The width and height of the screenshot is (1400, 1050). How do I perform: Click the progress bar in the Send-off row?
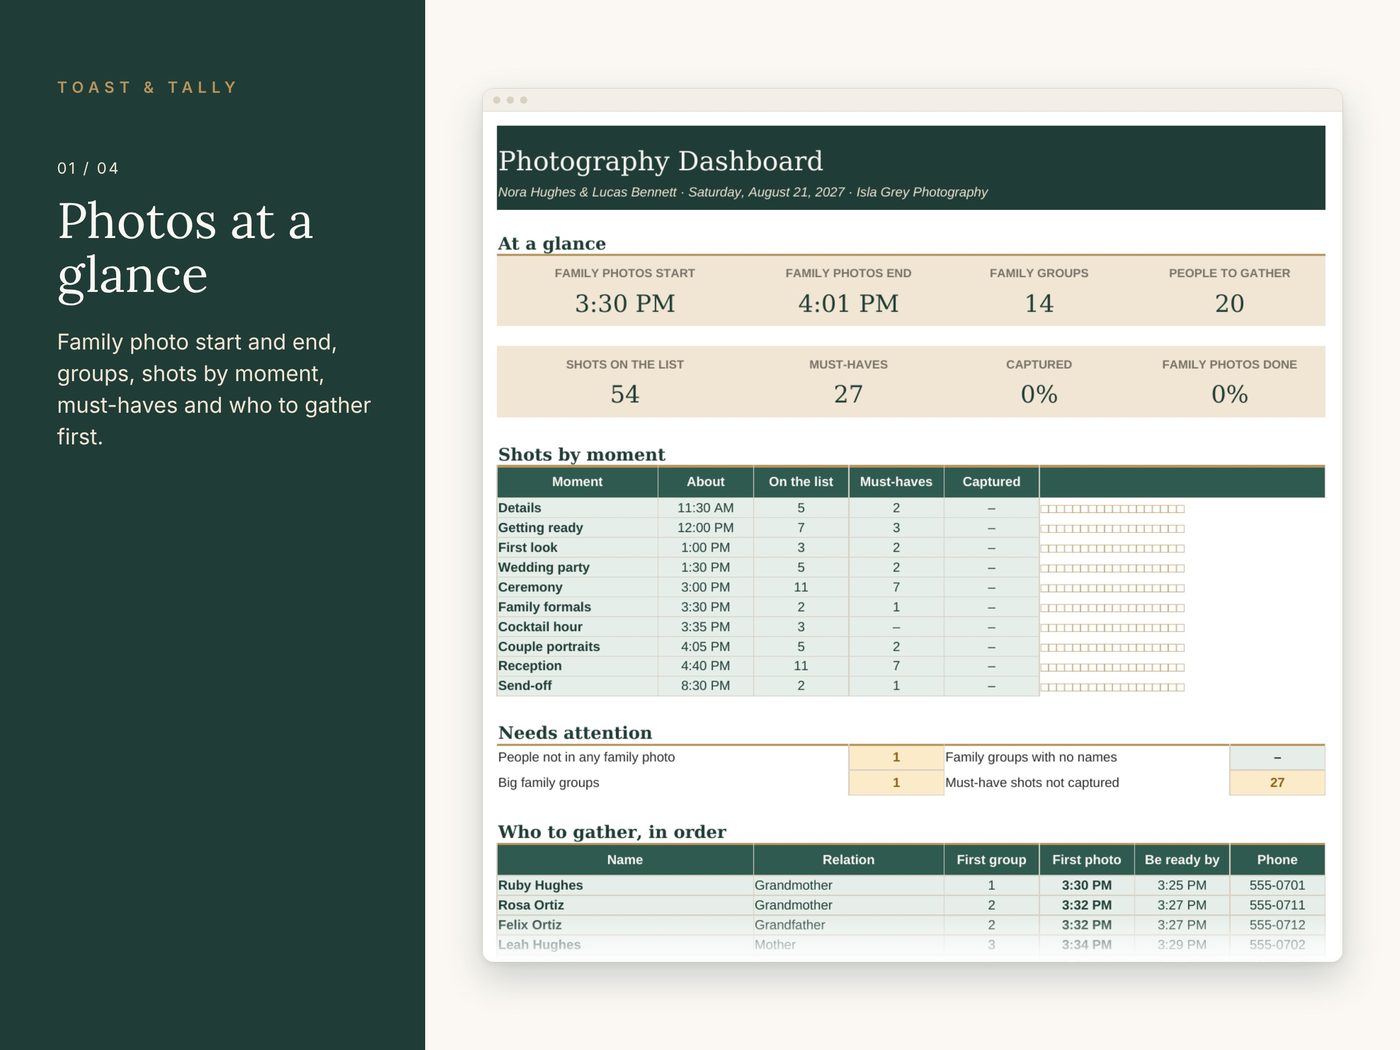(x=1112, y=687)
